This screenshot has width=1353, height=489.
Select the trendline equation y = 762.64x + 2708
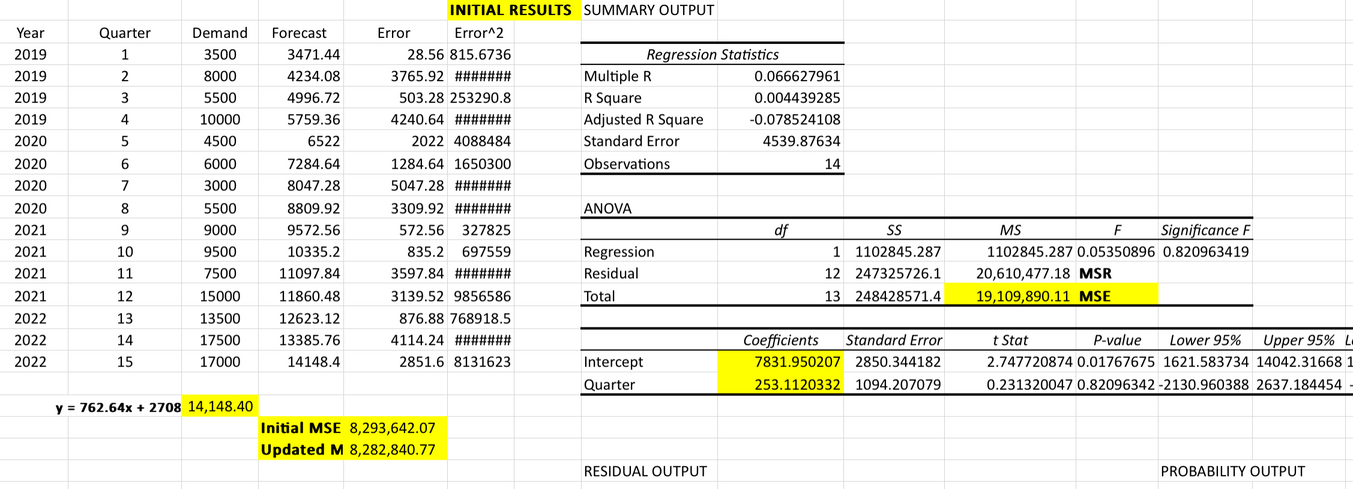[x=117, y=407]
